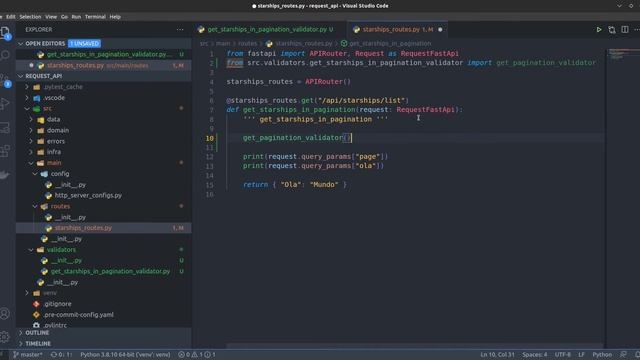Open the Go menu
This screenshot has height=360, width=640.
pos(64,17)
